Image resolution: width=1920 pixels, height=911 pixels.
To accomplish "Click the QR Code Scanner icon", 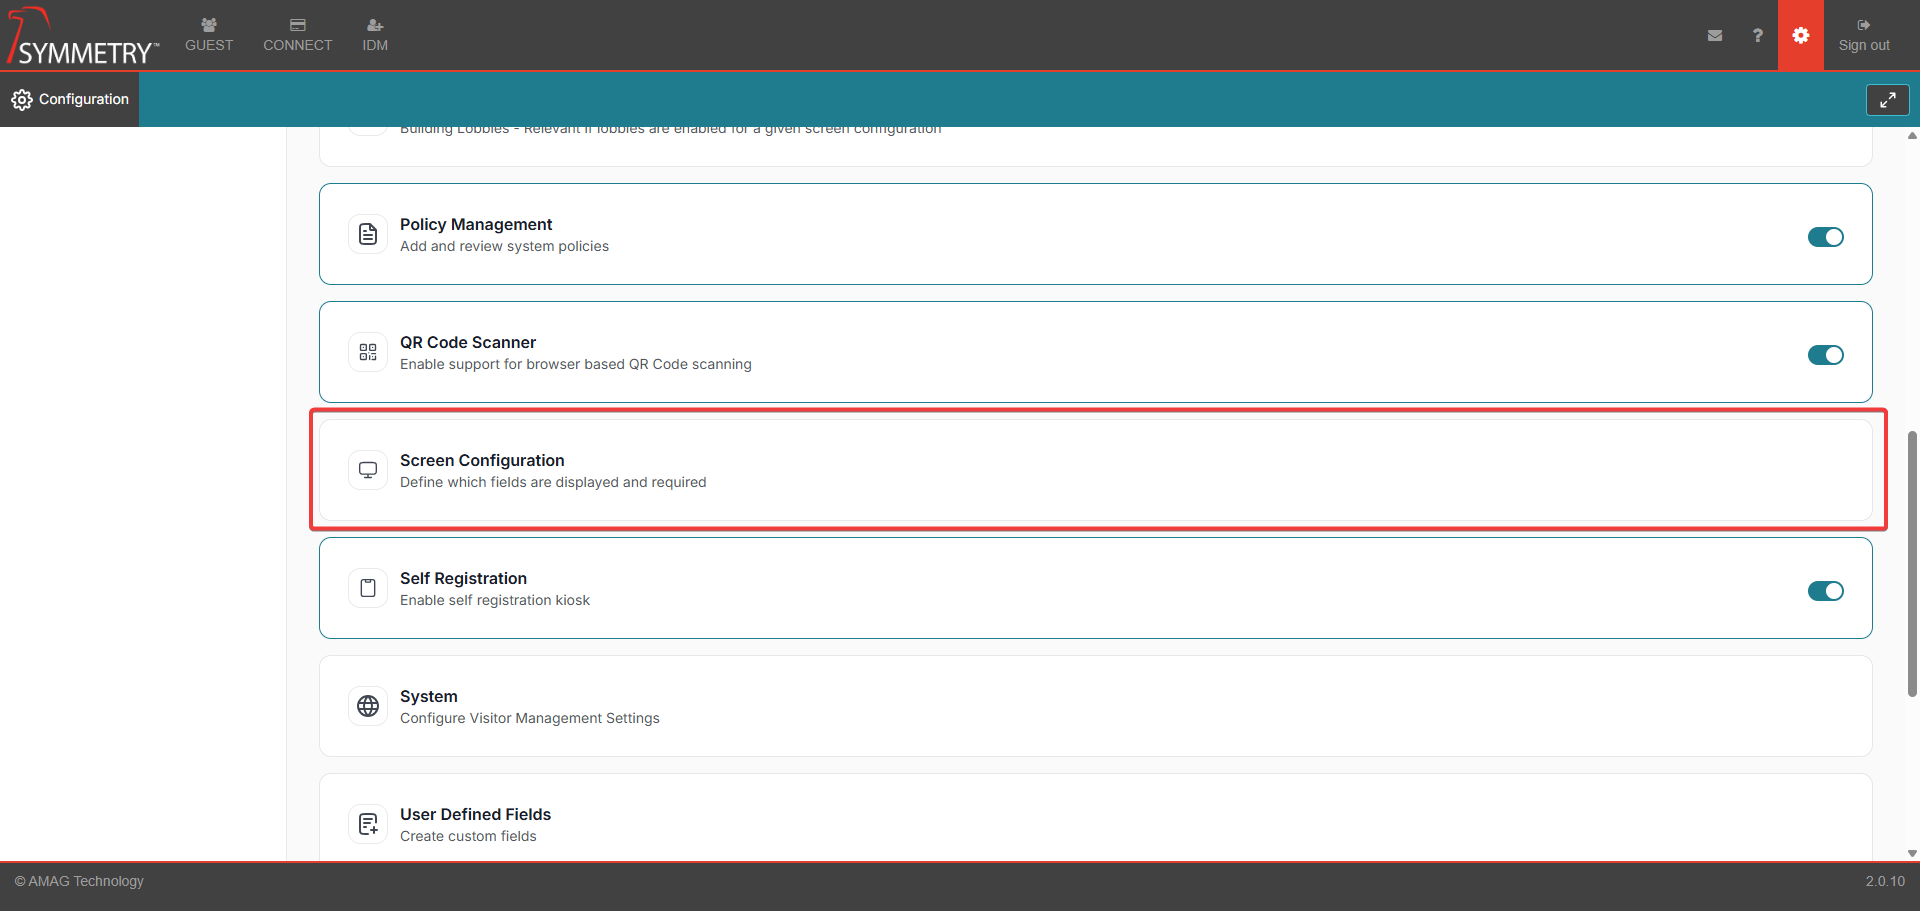I will [367, 351].
